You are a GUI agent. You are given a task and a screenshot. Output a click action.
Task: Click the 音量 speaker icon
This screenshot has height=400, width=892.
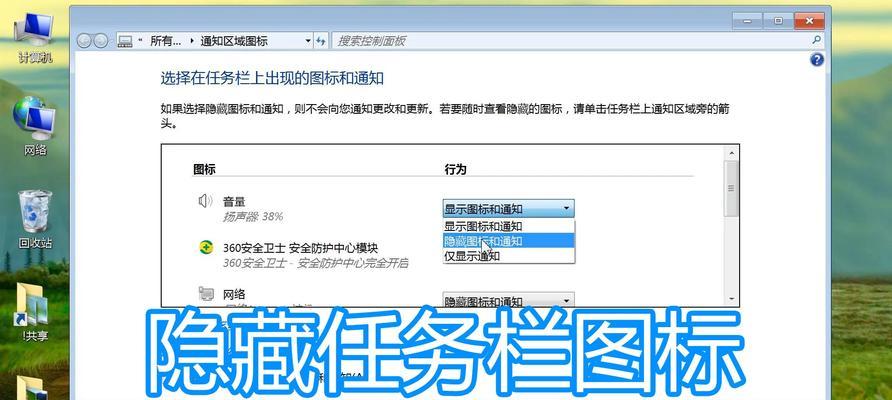click(x=205, y=201)
